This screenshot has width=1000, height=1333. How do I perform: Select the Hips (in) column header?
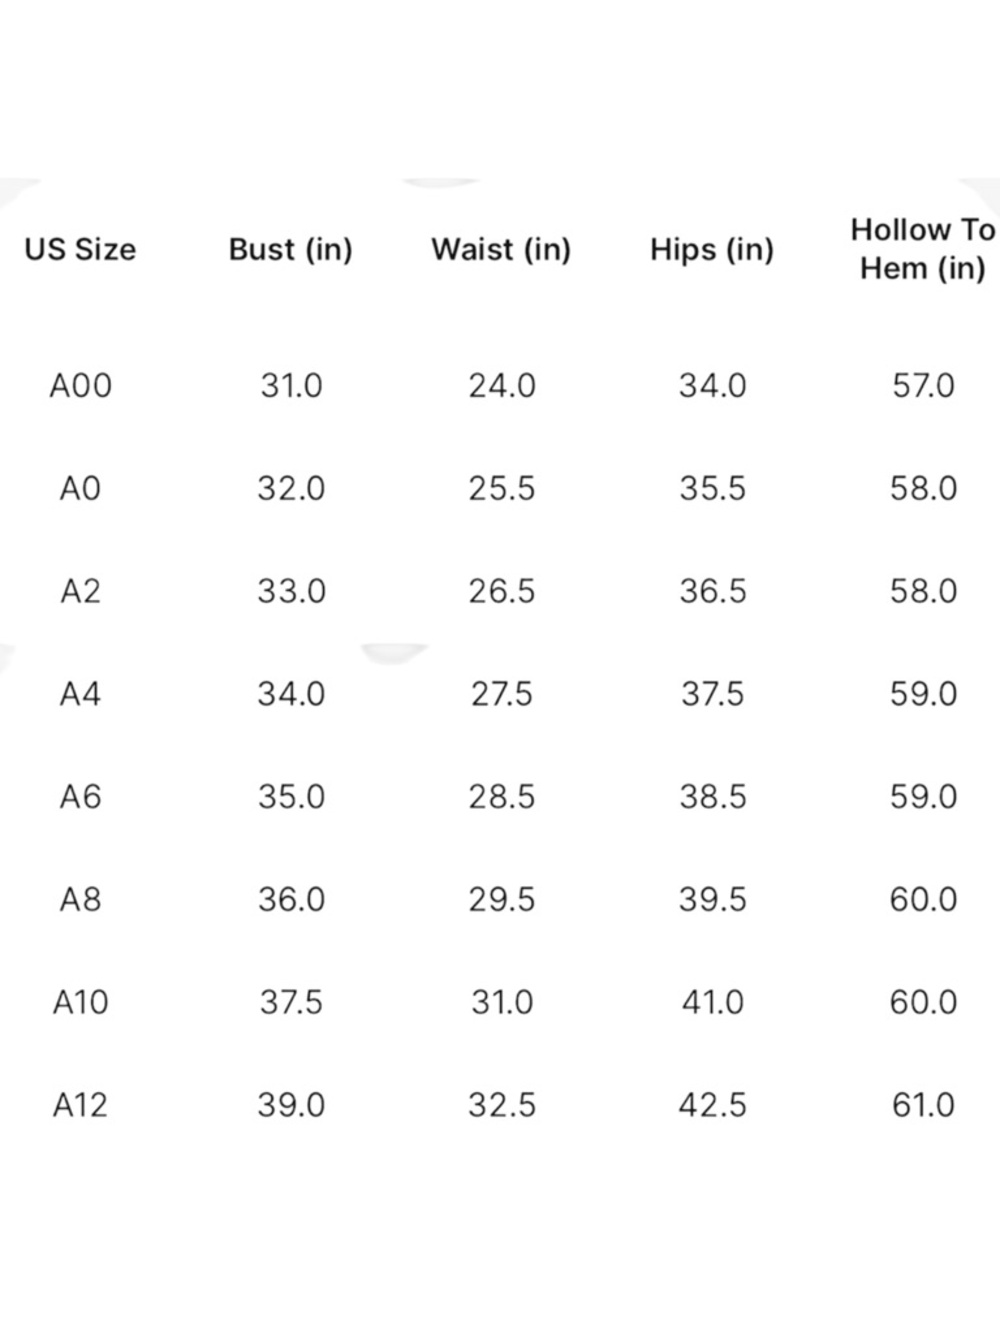point(712,250)
